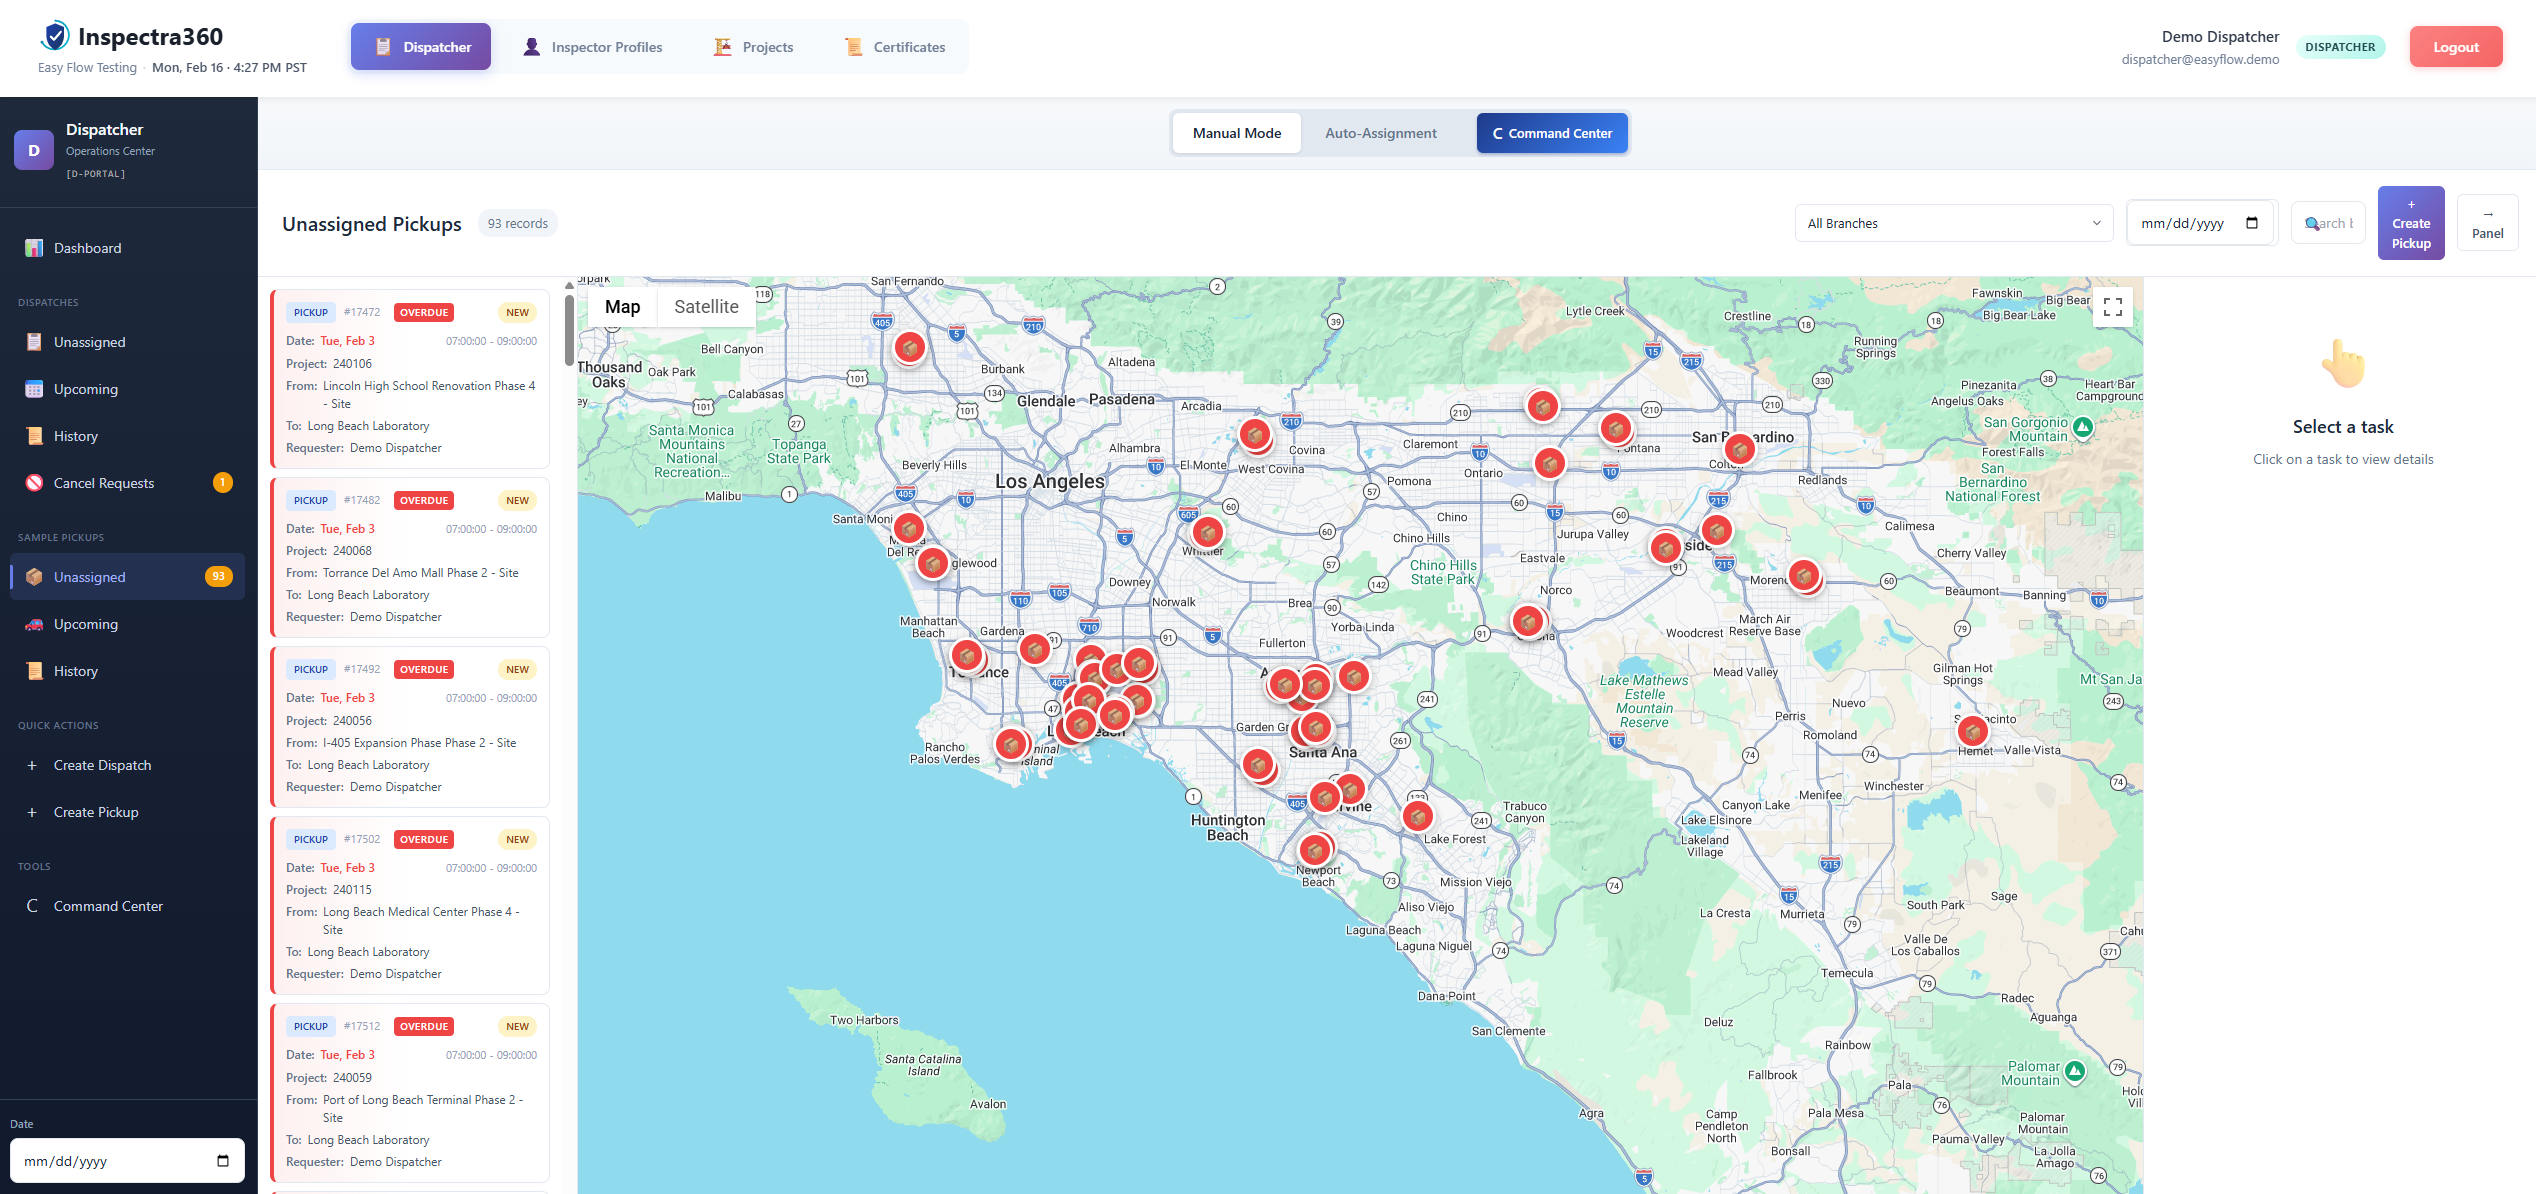Open the Dashboard from the sidebar

(88, 248)
